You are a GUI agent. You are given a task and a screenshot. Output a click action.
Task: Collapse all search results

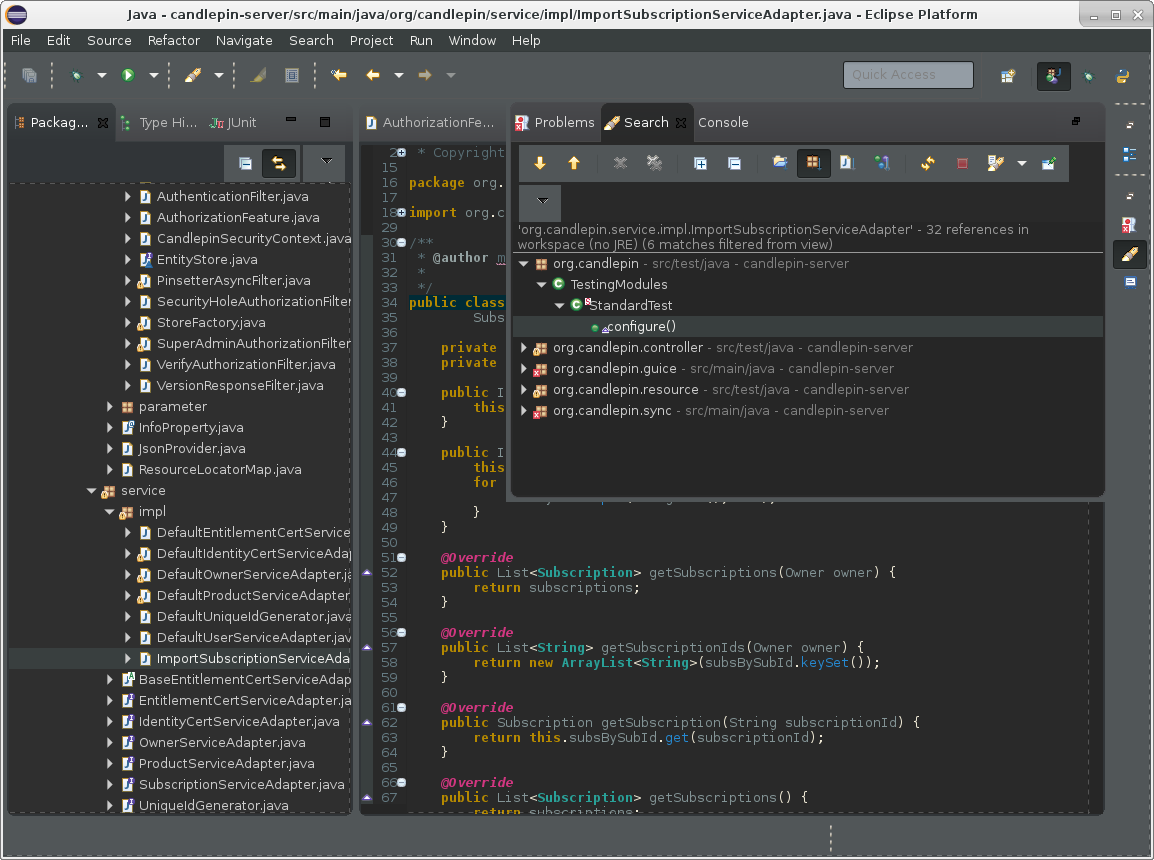(x=734, y=163)
